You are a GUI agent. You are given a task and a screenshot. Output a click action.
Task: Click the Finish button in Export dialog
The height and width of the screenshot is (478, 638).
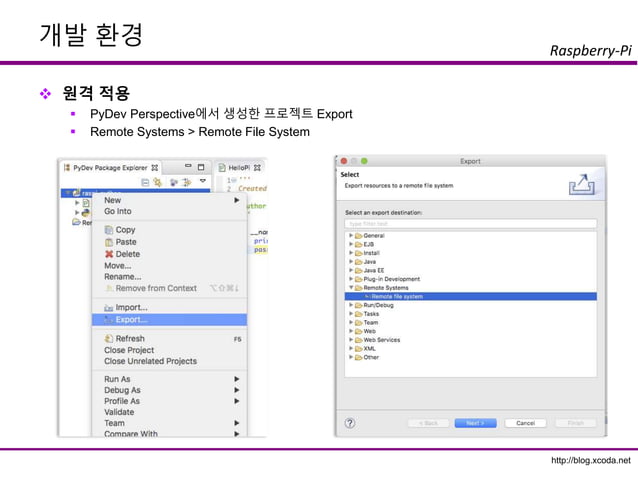(x=576, y=423)
